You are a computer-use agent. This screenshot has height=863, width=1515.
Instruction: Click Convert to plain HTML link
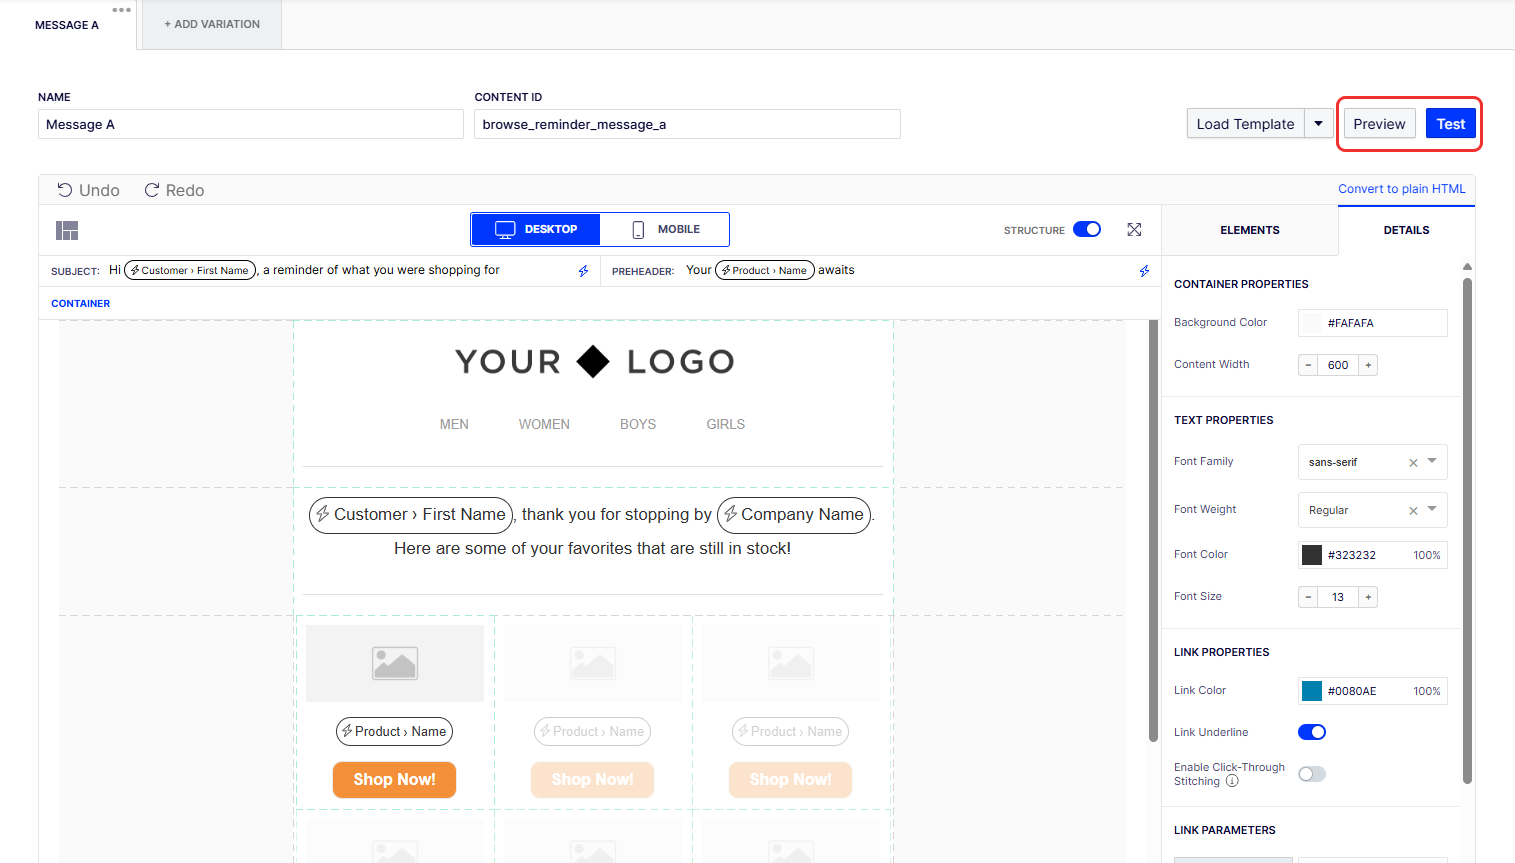click(1402, 189)
